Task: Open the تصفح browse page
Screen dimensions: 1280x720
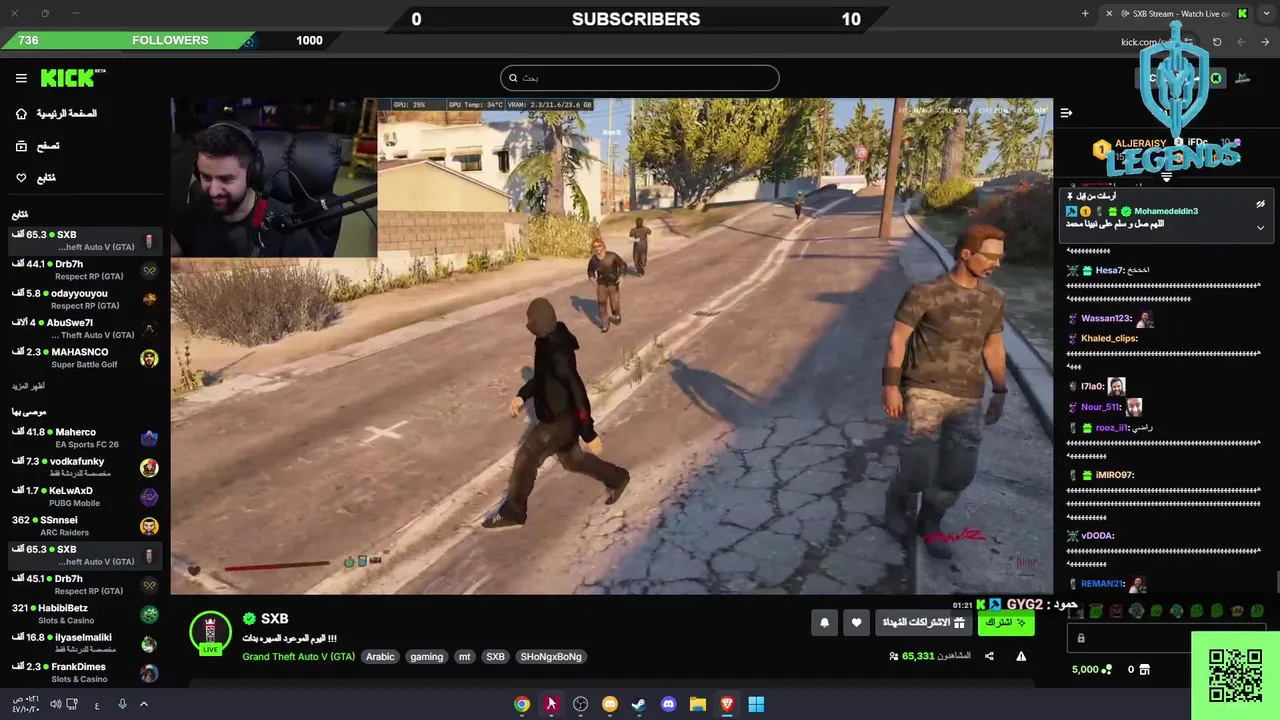Action: (37, 146)
